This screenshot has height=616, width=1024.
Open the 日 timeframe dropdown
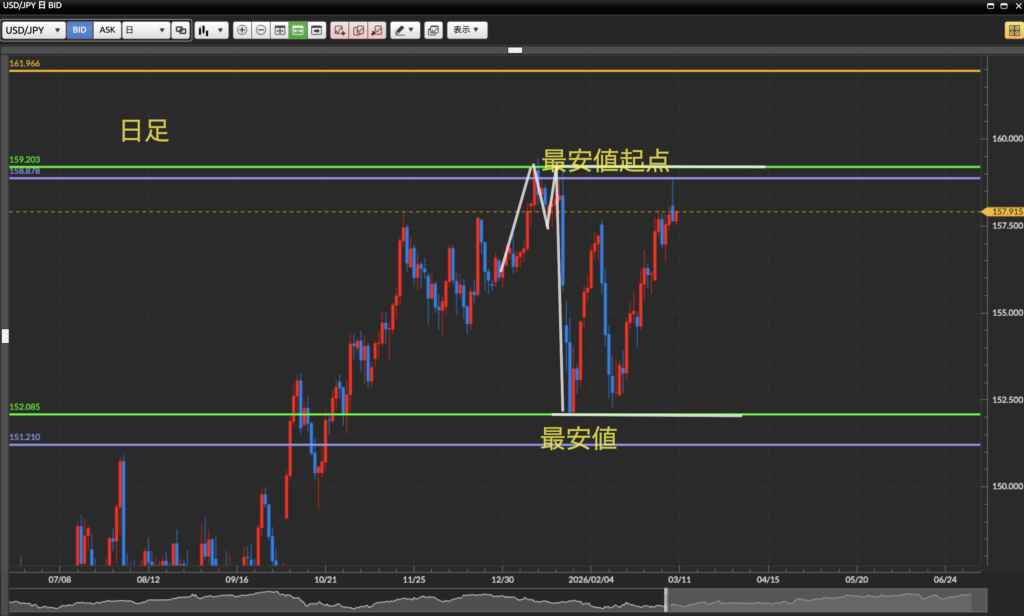pos(145,30)
